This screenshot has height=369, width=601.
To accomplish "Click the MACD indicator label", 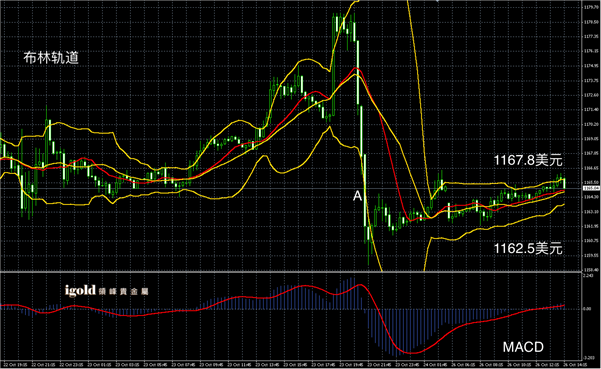I will click(x=523, y=347).
